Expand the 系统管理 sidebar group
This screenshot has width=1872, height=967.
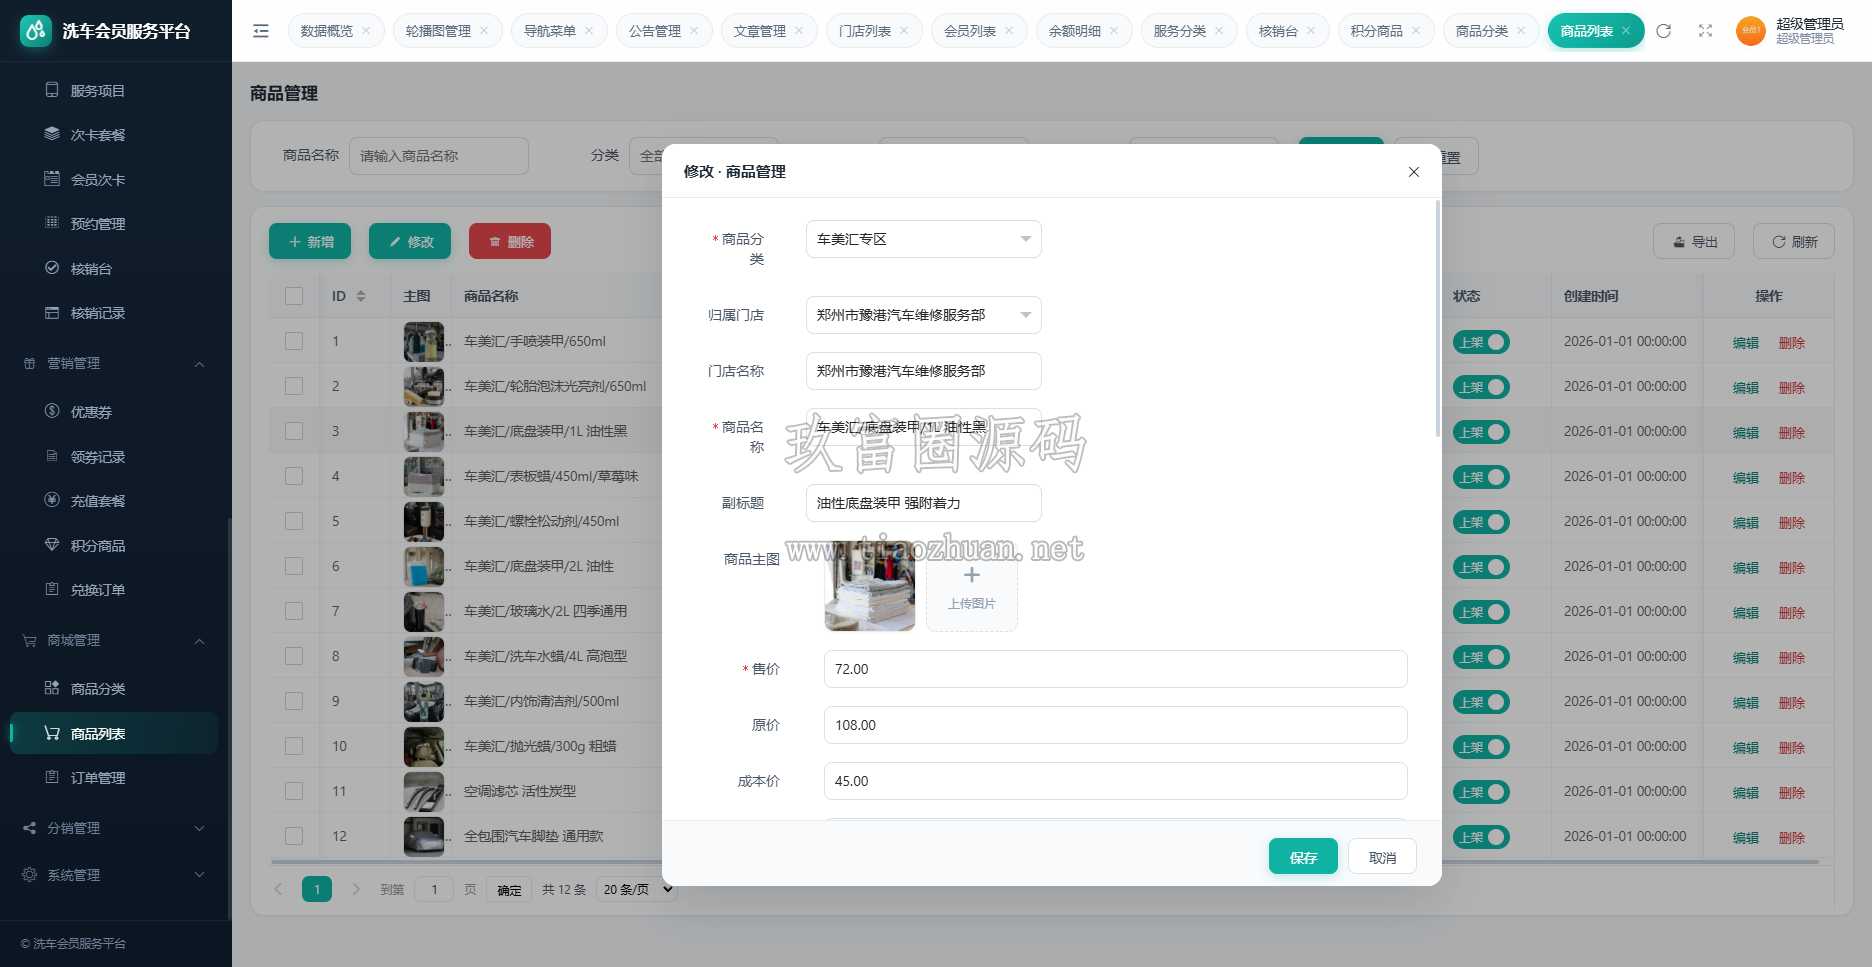(x=115, y=875)
